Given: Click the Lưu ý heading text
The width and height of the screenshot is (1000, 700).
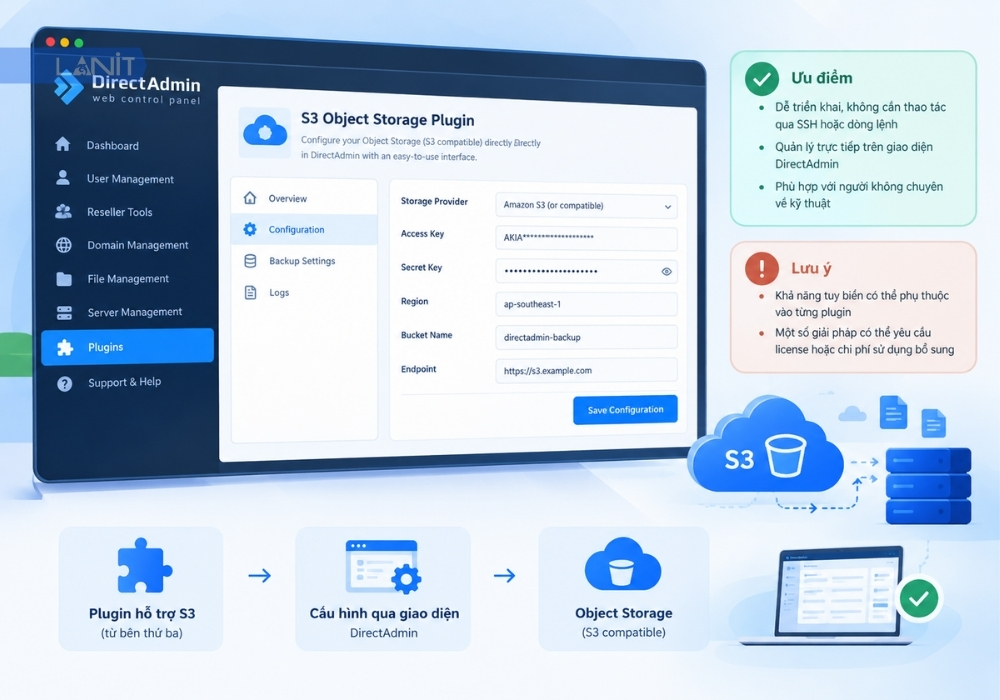Looking at the screenshot, I should [x=811, y=268].
